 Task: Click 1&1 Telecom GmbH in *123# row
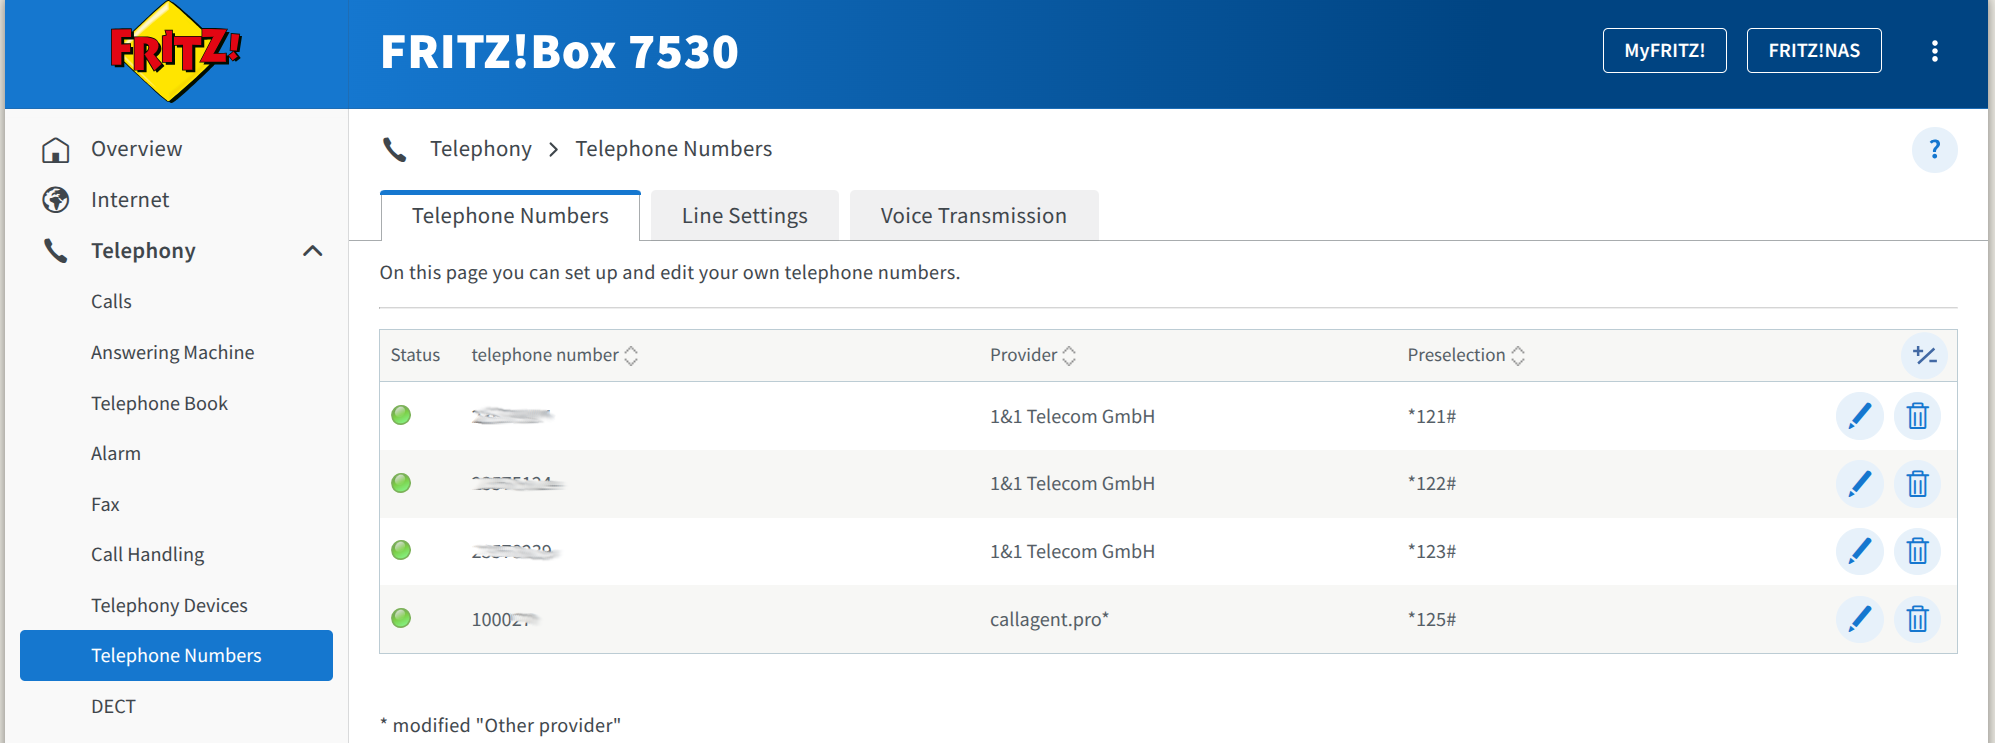click(1072, 552)
